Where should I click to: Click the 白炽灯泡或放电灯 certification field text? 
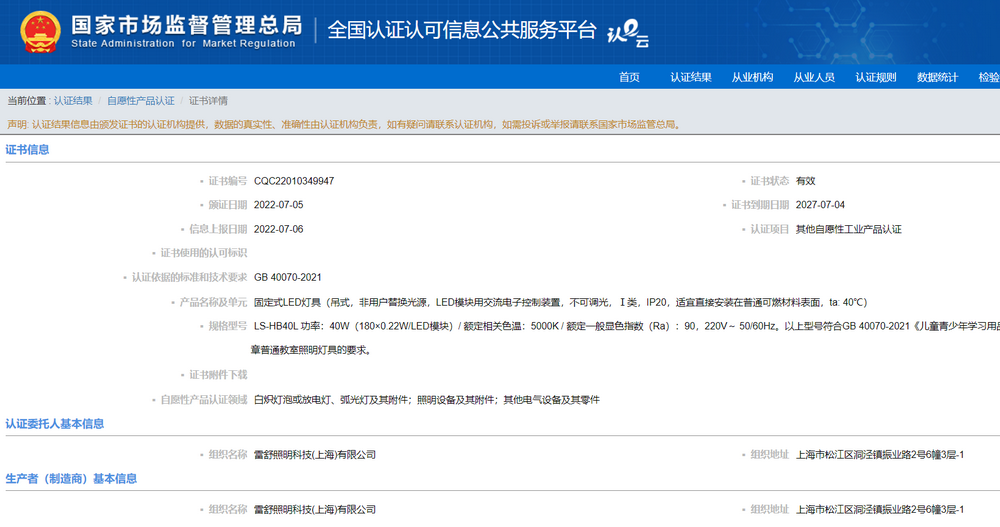(x=427, y=400)
